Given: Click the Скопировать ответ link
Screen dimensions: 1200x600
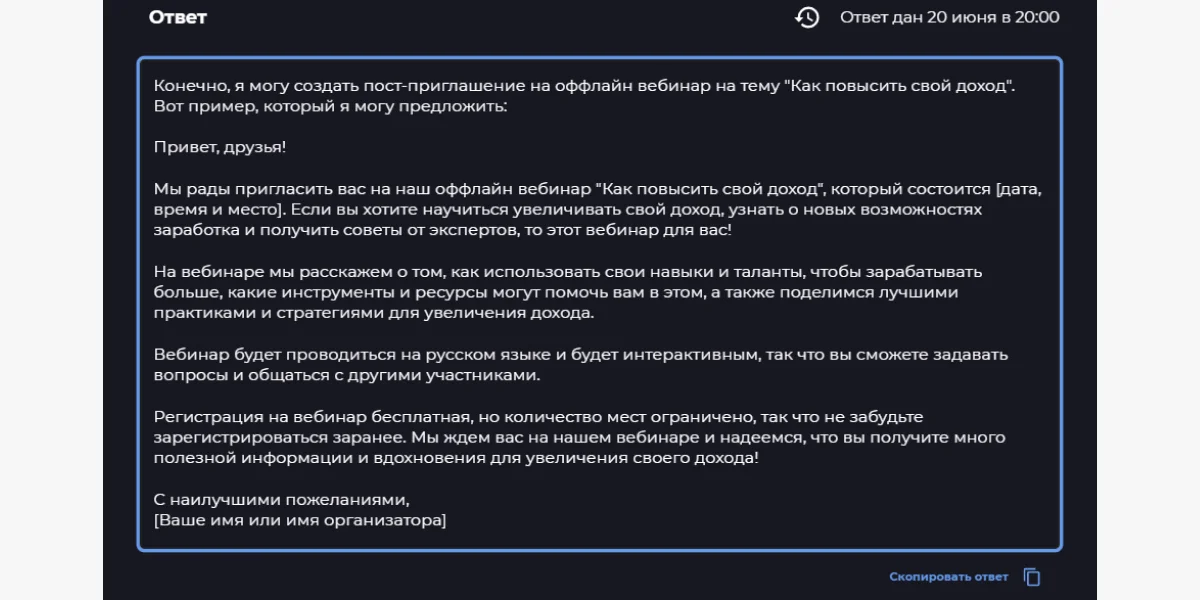Looking at the screenshot, I should tap(948, 577).
